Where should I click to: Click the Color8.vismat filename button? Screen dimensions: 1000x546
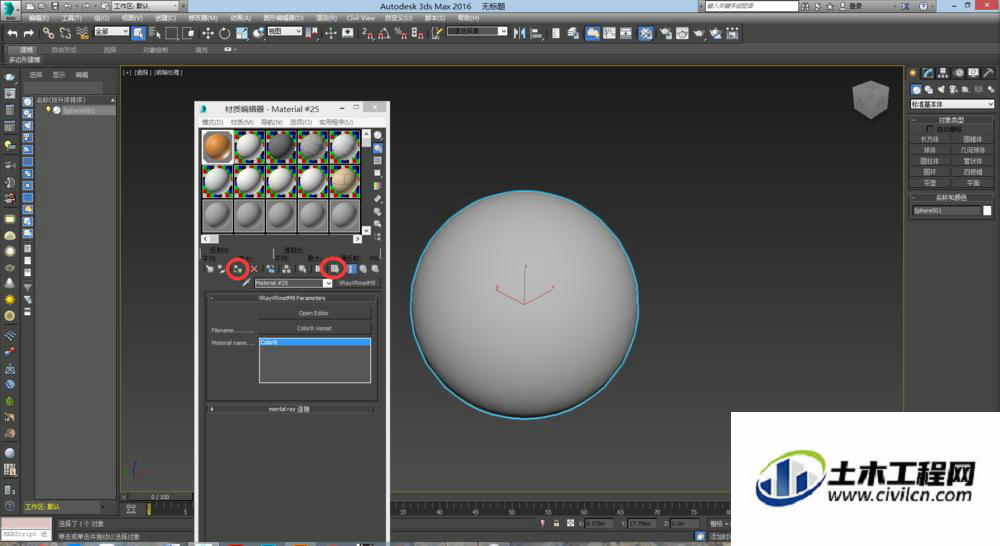[x=314, y=328]
